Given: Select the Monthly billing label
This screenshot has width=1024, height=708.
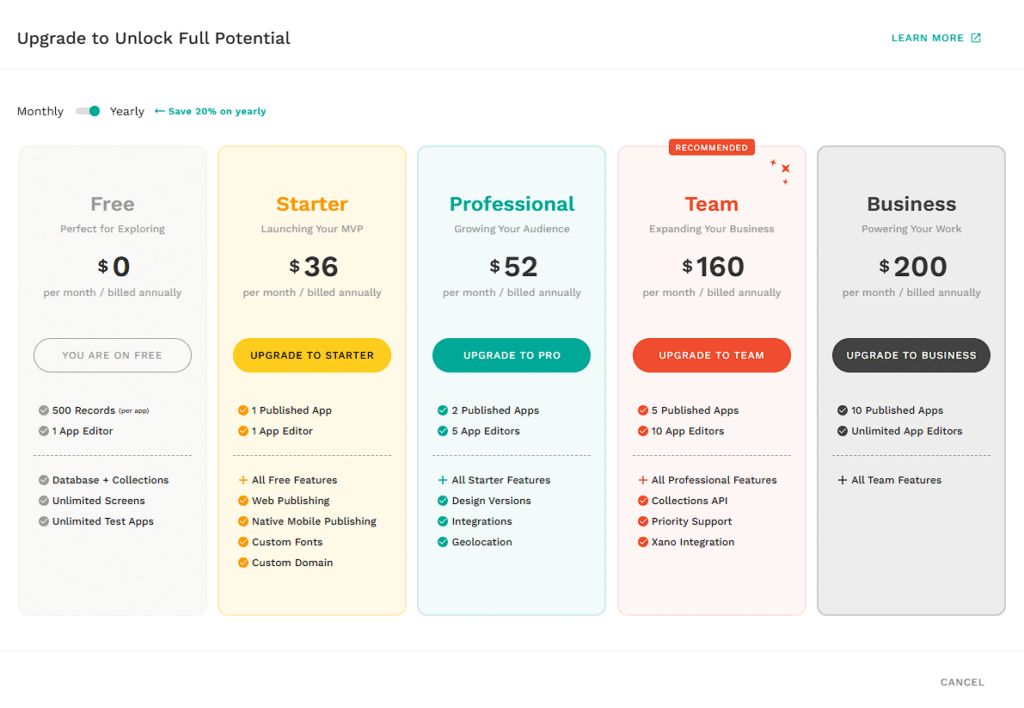Looking at the screenshot, I should coord(40,111).
